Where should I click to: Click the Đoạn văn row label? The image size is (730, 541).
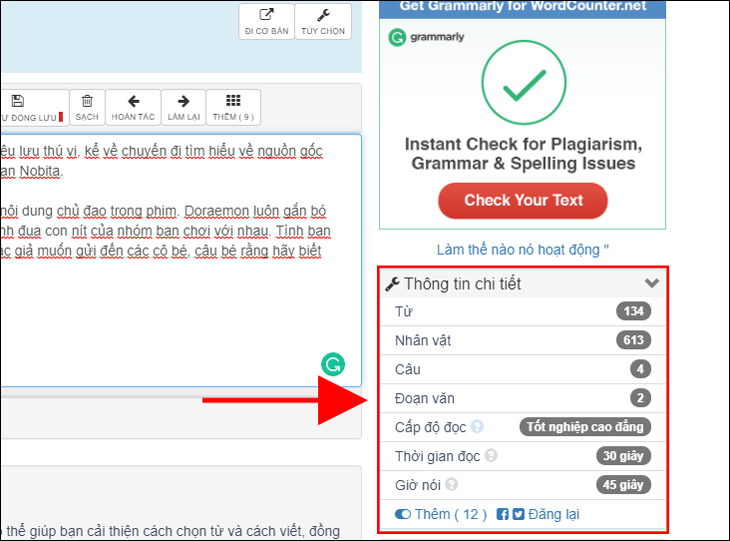(x=425, y=398)
